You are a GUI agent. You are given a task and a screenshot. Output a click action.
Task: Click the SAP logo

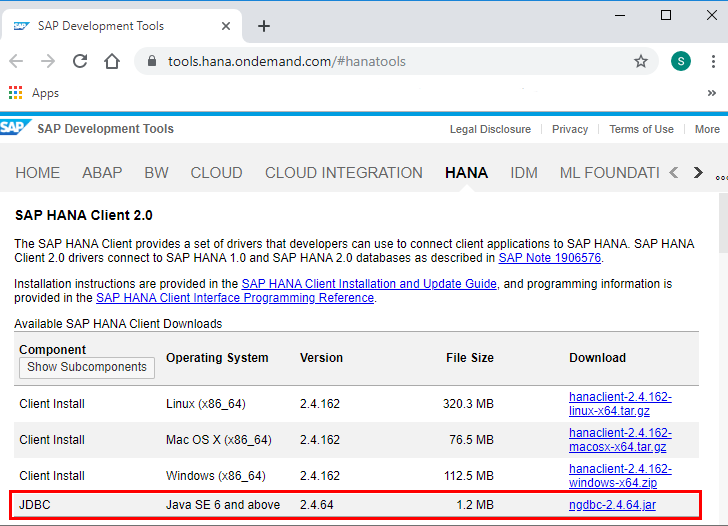click(x=14, y=128)
